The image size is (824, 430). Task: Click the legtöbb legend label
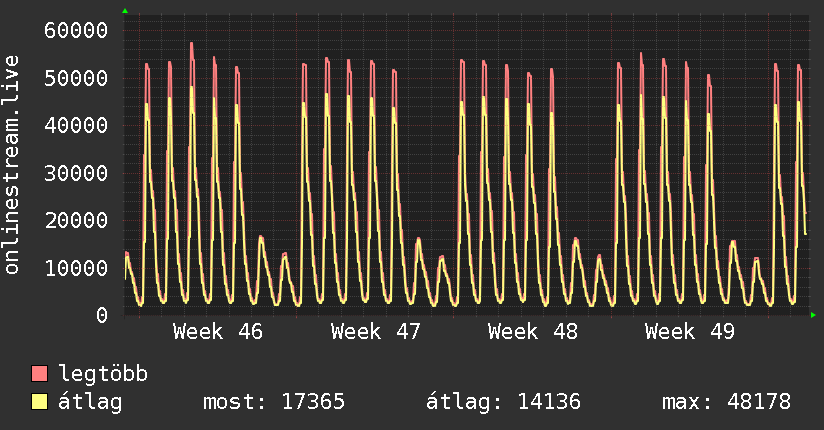click(x=103, y=374)
